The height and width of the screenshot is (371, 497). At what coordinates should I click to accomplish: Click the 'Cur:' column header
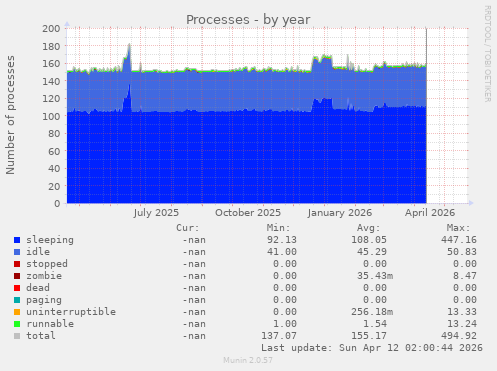point(187,228)
